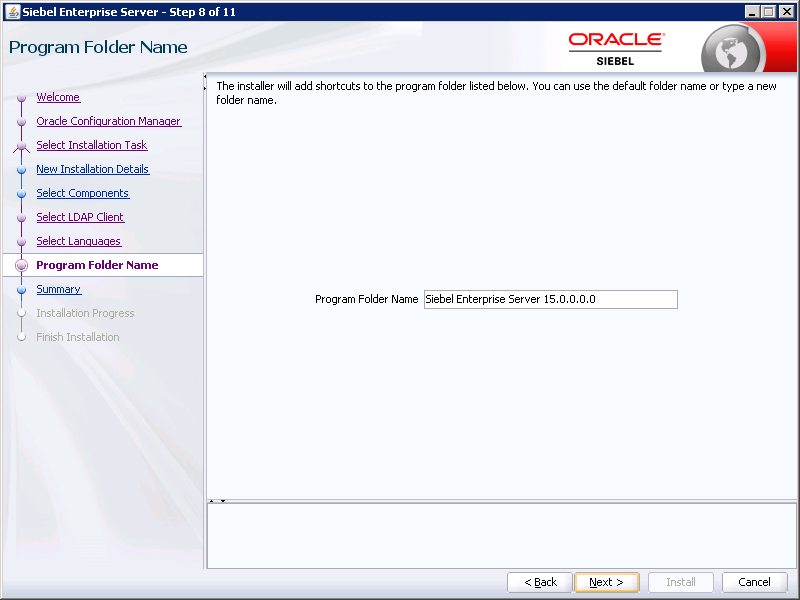Open the Welcome step link

(x=58, y=97)
